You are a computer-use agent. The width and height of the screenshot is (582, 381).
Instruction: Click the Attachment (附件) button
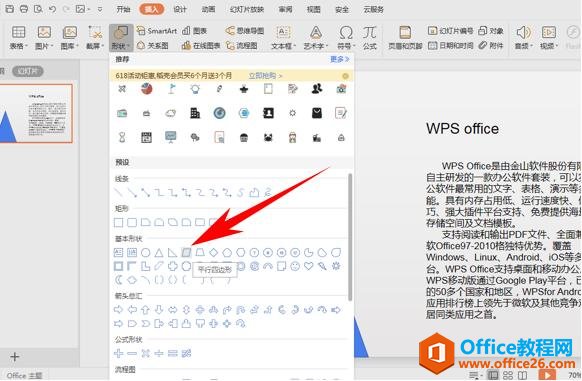click(x=491, y=45)
